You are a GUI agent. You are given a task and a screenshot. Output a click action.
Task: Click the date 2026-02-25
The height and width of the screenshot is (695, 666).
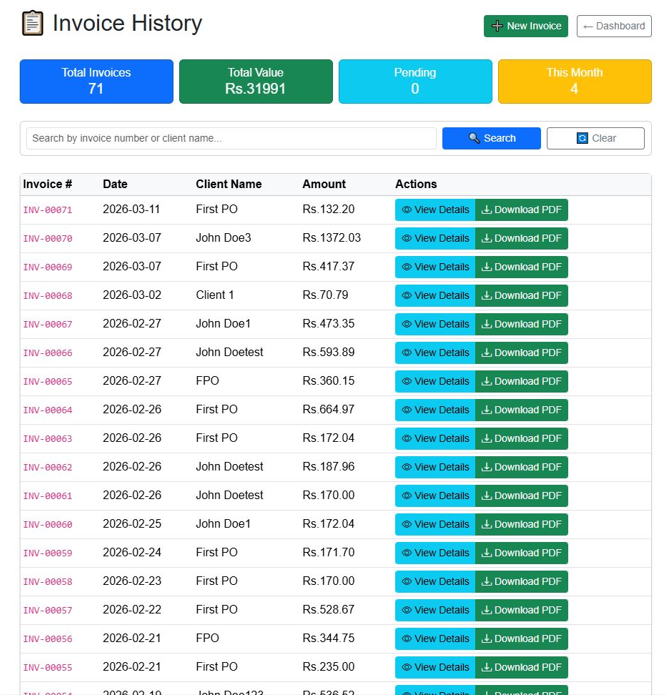[x=132, y=524]
